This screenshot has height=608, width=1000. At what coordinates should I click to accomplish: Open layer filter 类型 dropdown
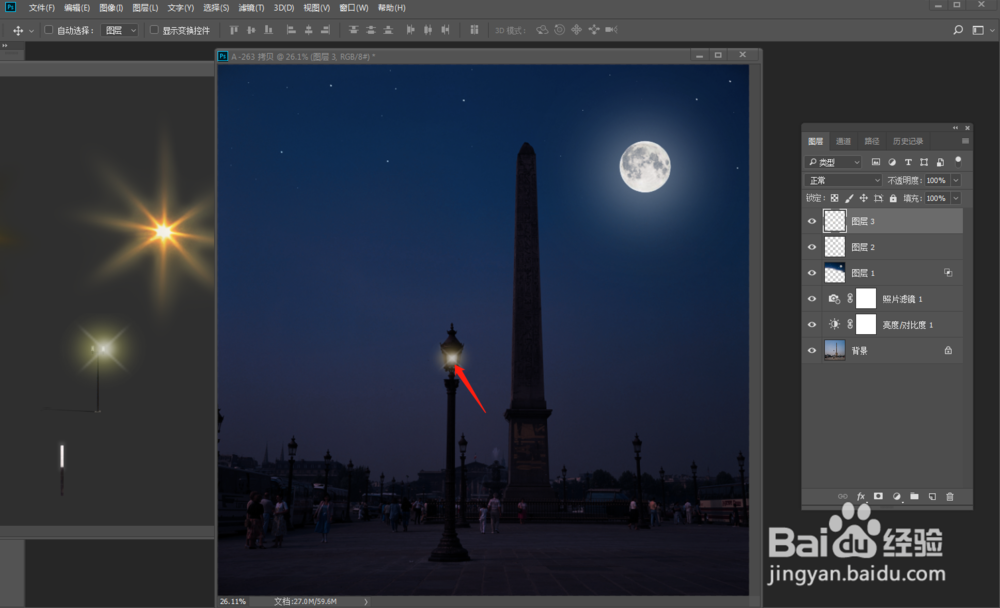[x=833, y=162]
